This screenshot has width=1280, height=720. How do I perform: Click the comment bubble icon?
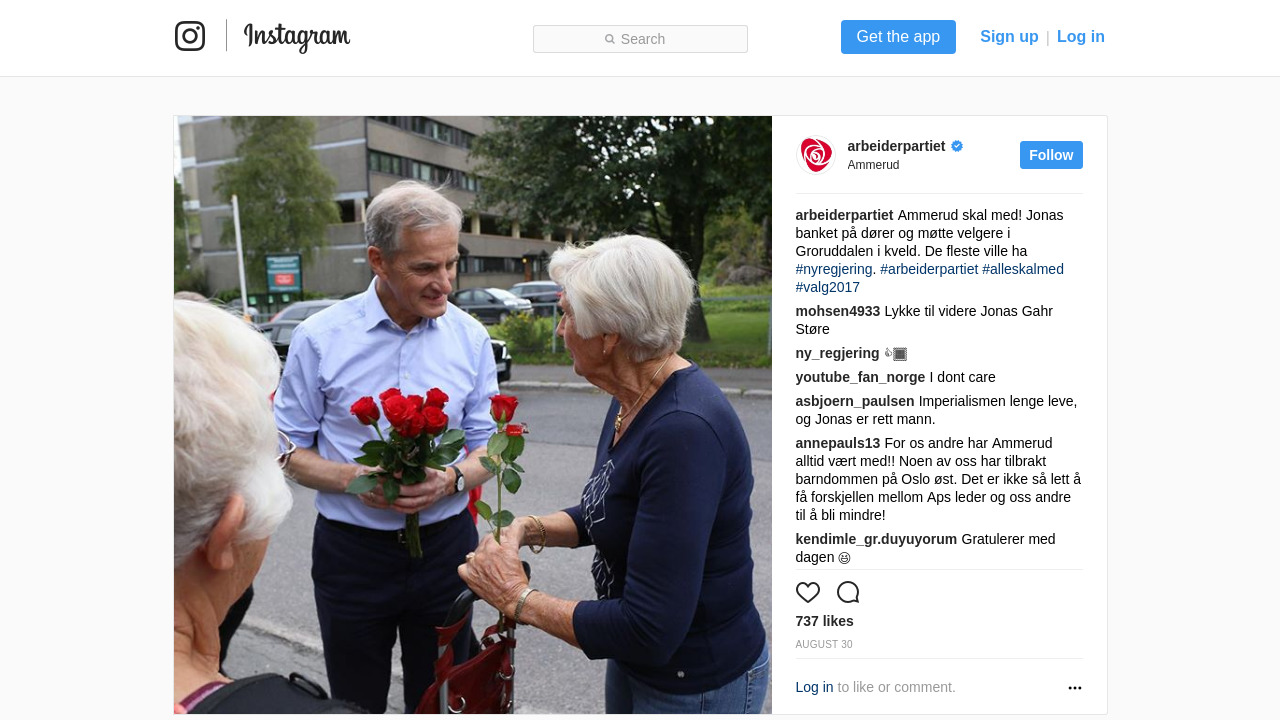pos(848,592)
